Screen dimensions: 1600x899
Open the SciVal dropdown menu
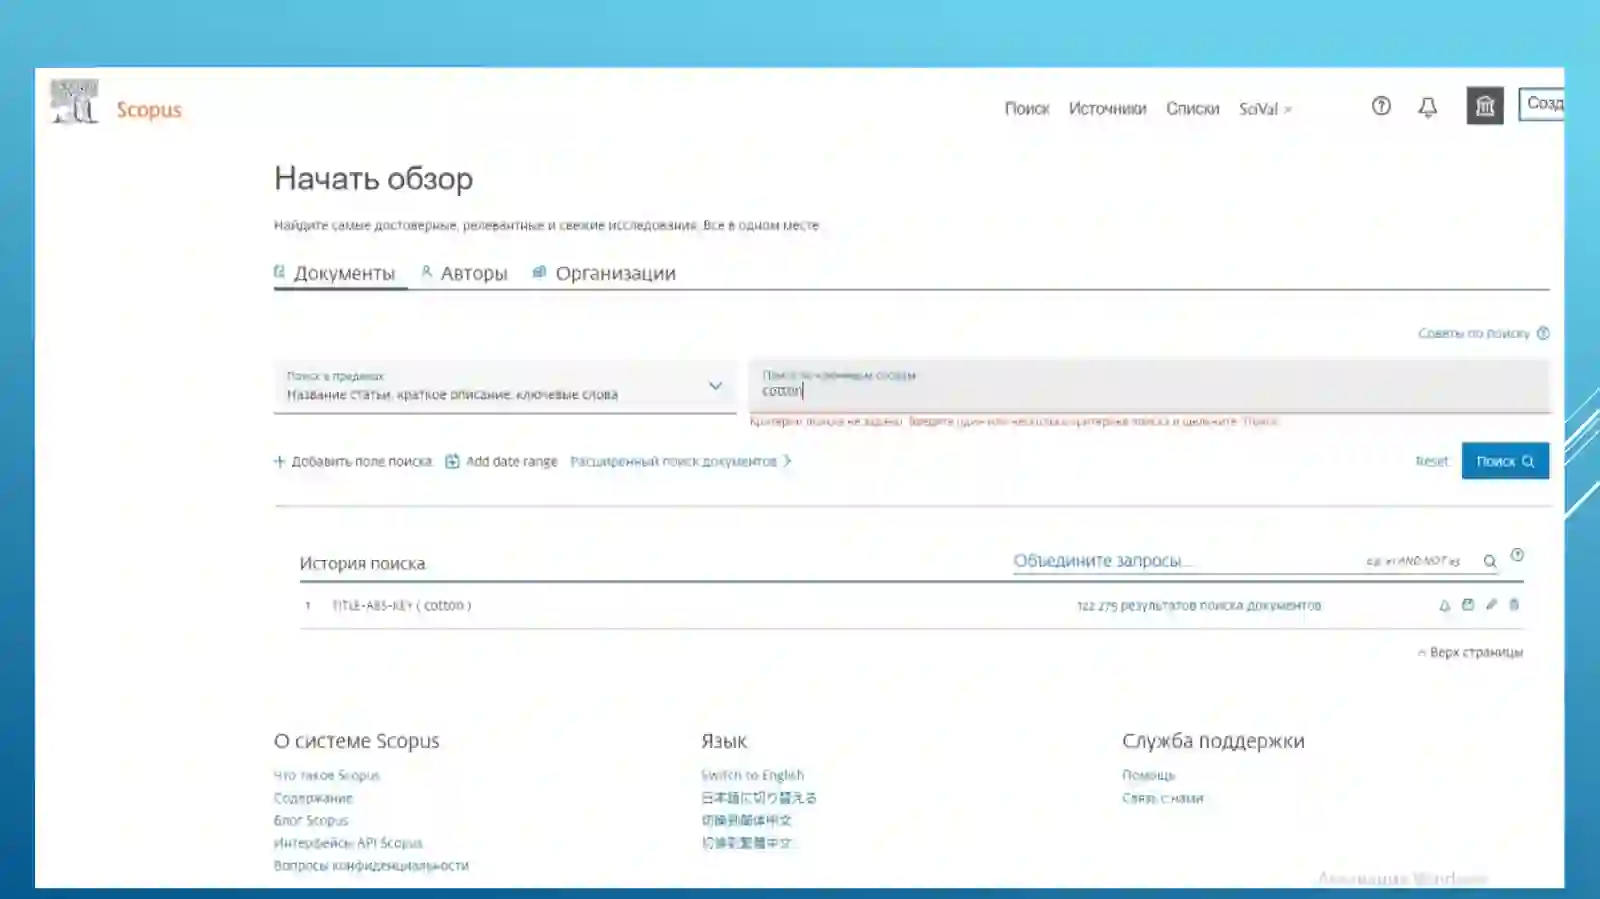coord(1265,109)
